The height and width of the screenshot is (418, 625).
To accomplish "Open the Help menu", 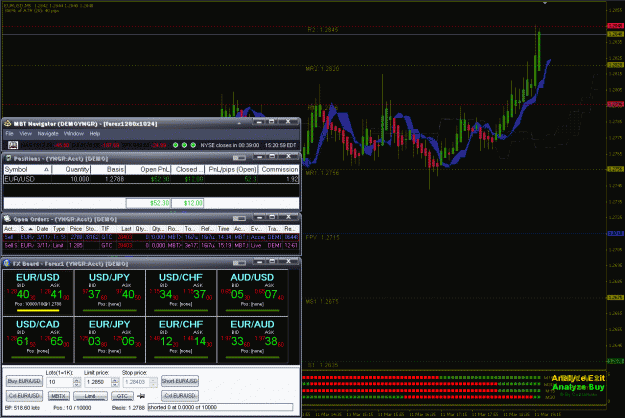I will 94,133.
